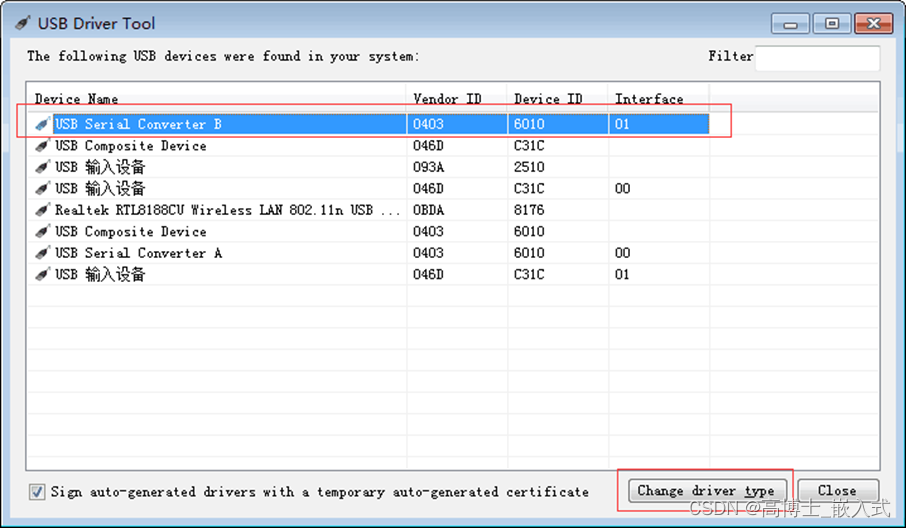Image resolution: width=906 pixels, height=528 pixels.
Task: Maximize the USB Driver Tool window
Action: (832, 24)
